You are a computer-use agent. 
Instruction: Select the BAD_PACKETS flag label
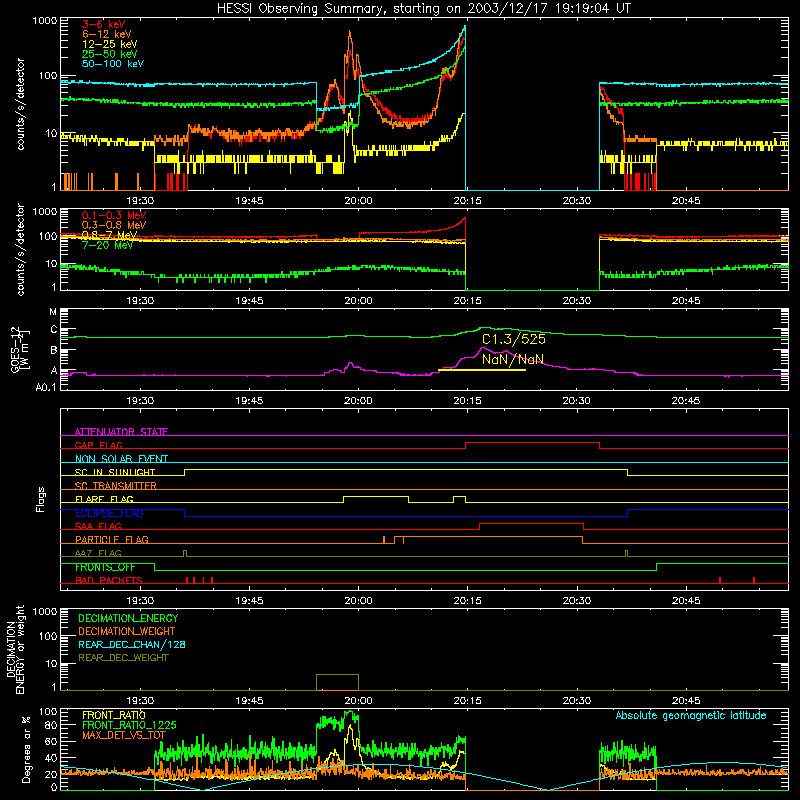click(x=109, y=580)
